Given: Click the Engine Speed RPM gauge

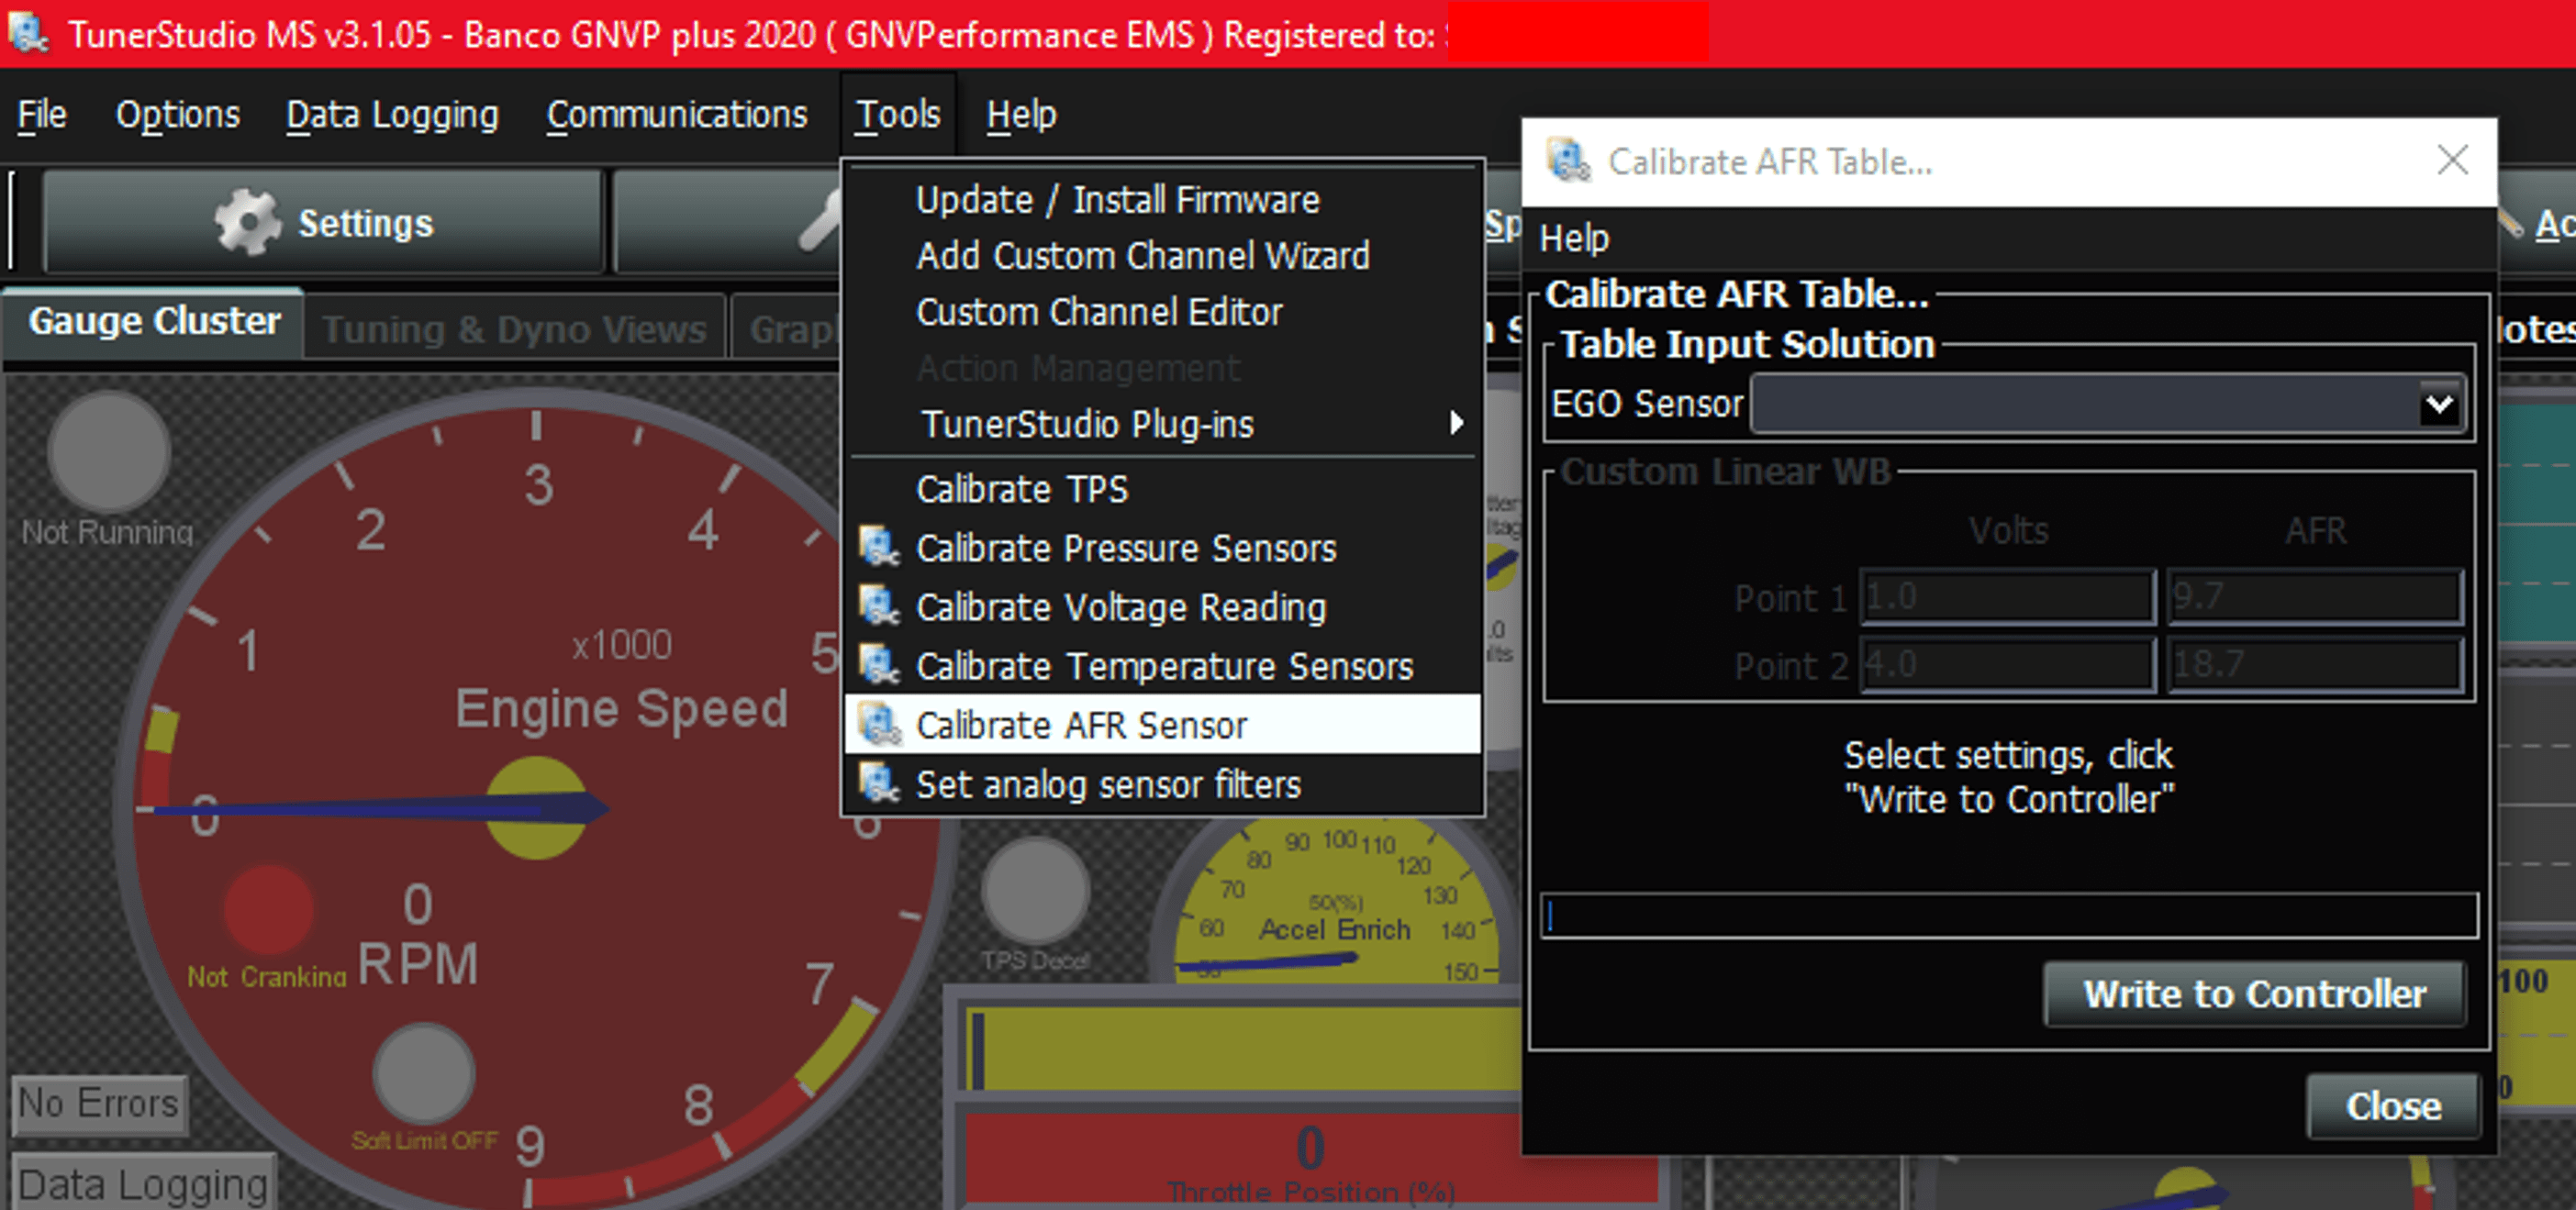Looking at the screenshot, I should pos(536,800).
